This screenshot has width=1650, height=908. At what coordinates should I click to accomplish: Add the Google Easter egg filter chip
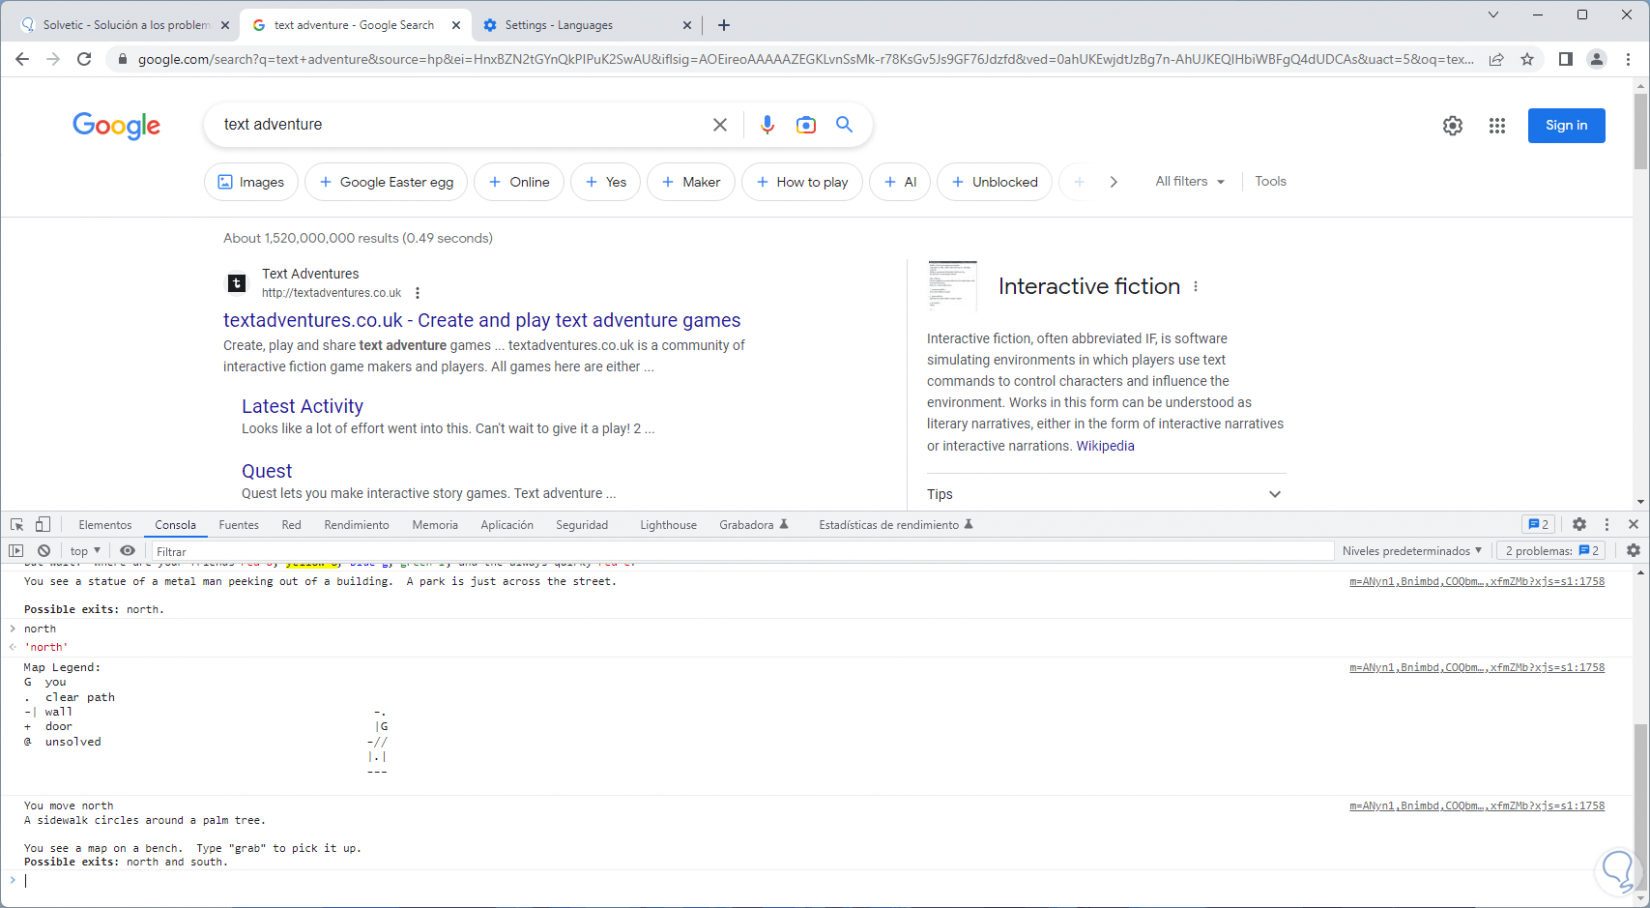point(386,182)
